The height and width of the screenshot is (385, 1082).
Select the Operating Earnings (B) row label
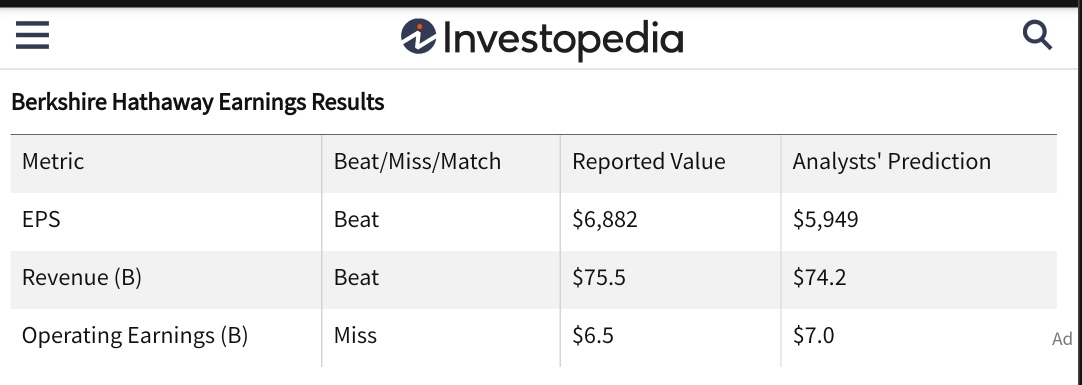[135, 335]
